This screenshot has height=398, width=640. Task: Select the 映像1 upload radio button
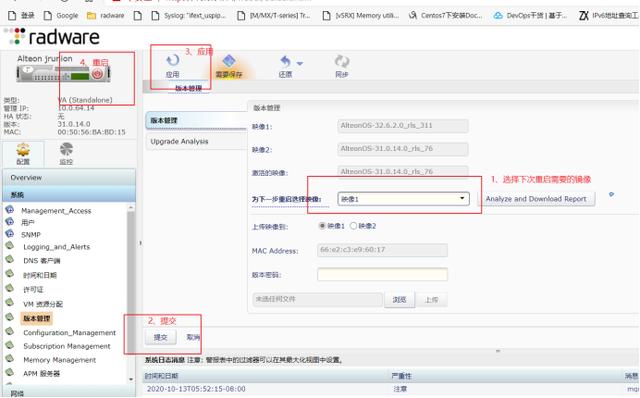pyautogui.click(x=322, y=226)
